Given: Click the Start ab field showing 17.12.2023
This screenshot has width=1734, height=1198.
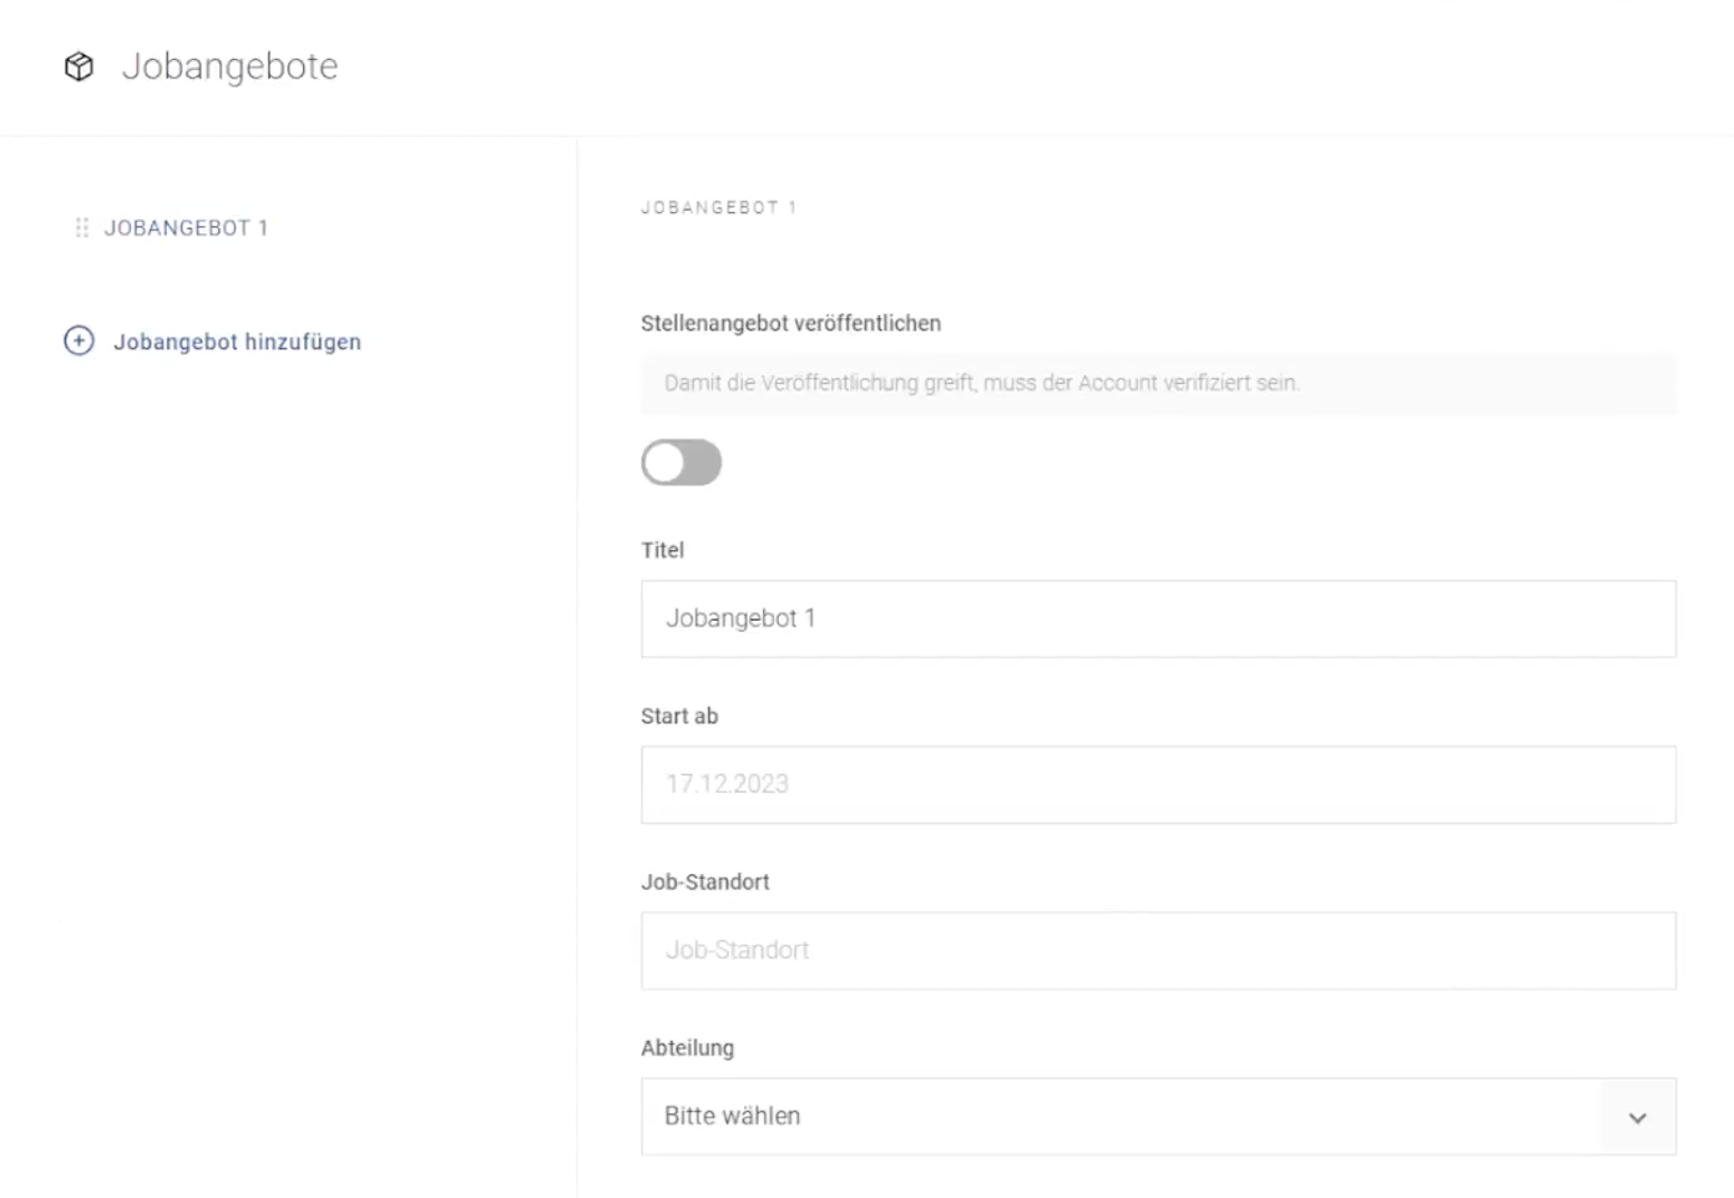Looking at the screenshot, I should pyautogui.click(x=1158, y=784).
